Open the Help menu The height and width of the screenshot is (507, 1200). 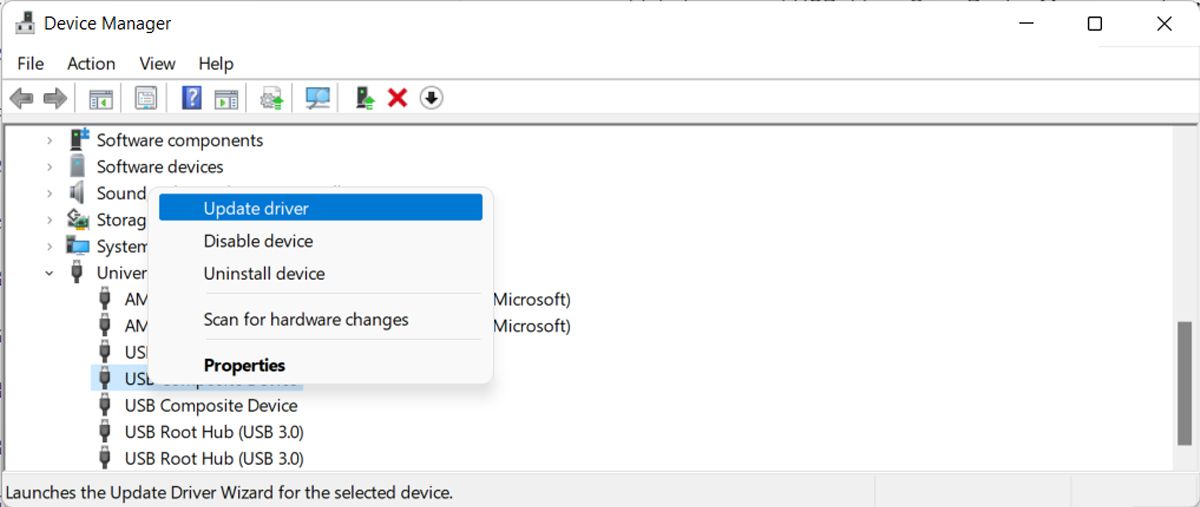click(x=215, y=63)
